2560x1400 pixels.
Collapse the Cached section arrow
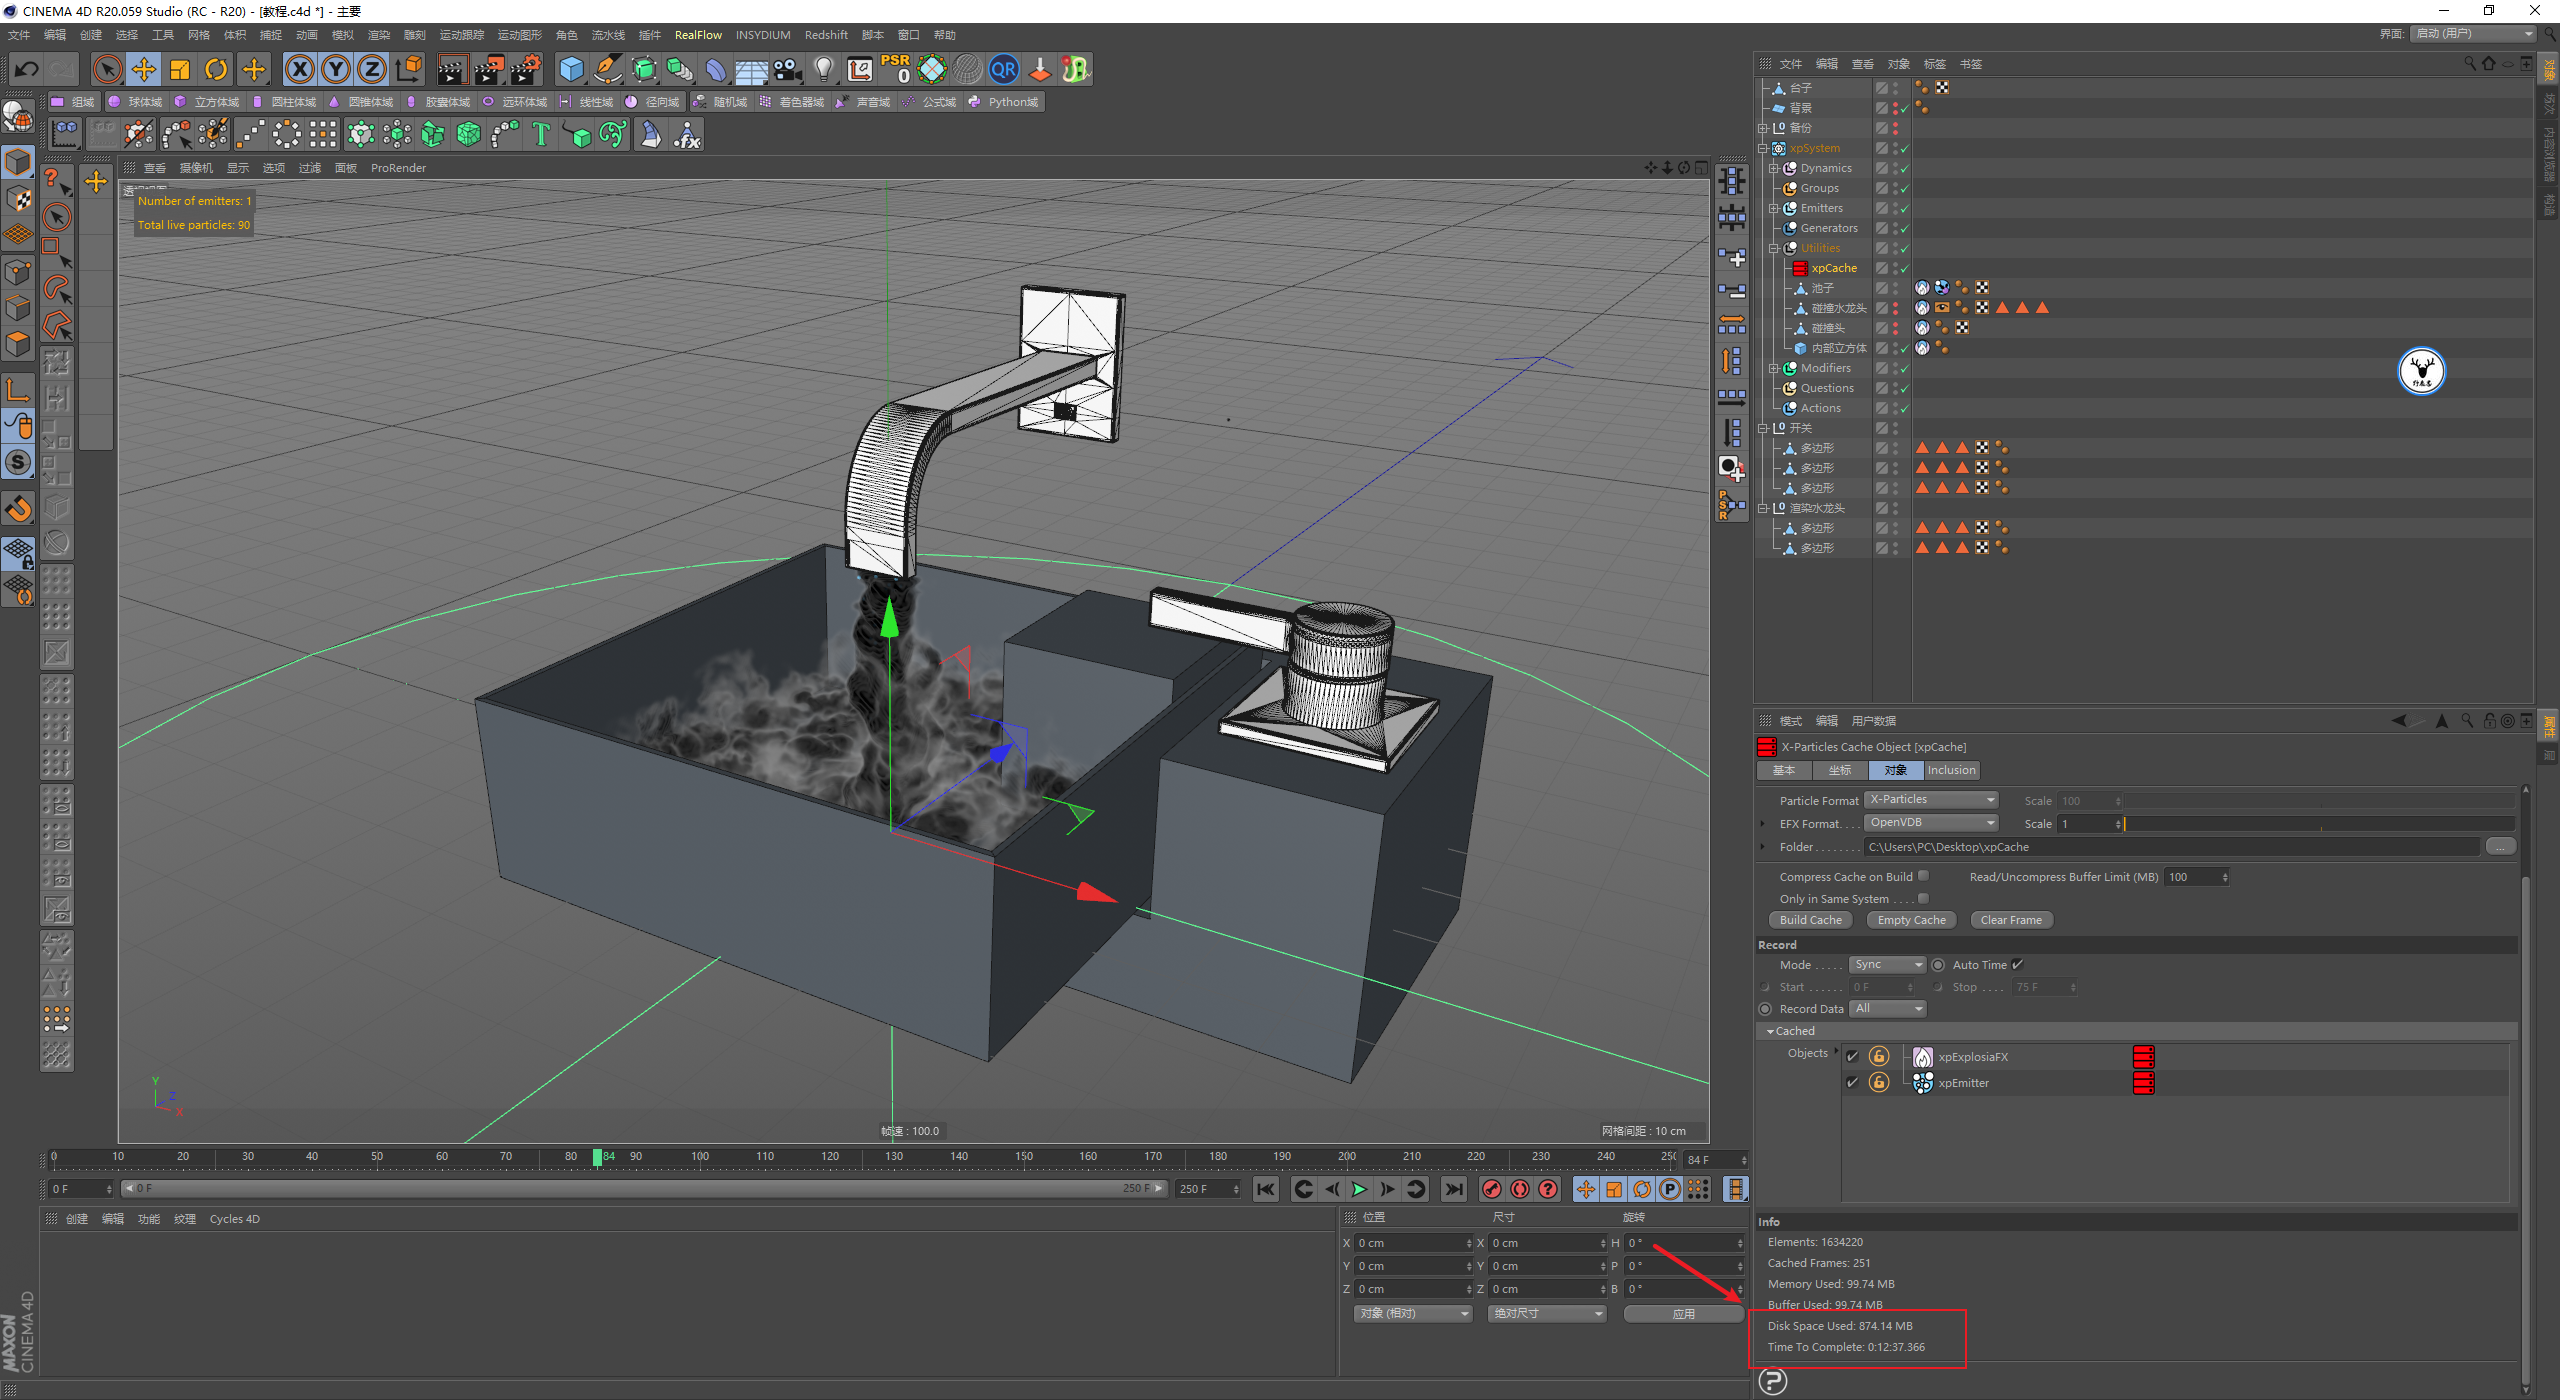click(1770, 1031)
